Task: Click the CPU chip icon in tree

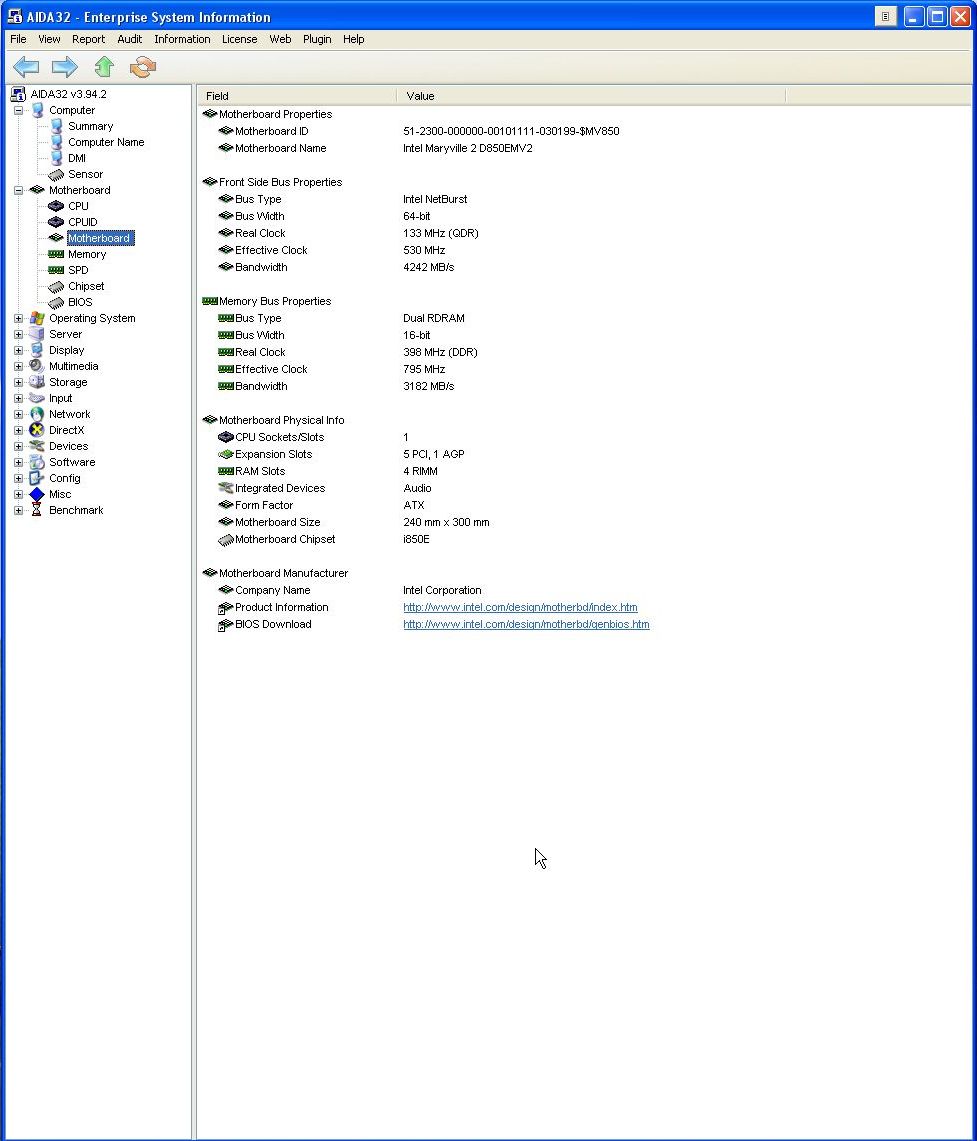Action: click(56, 206)
